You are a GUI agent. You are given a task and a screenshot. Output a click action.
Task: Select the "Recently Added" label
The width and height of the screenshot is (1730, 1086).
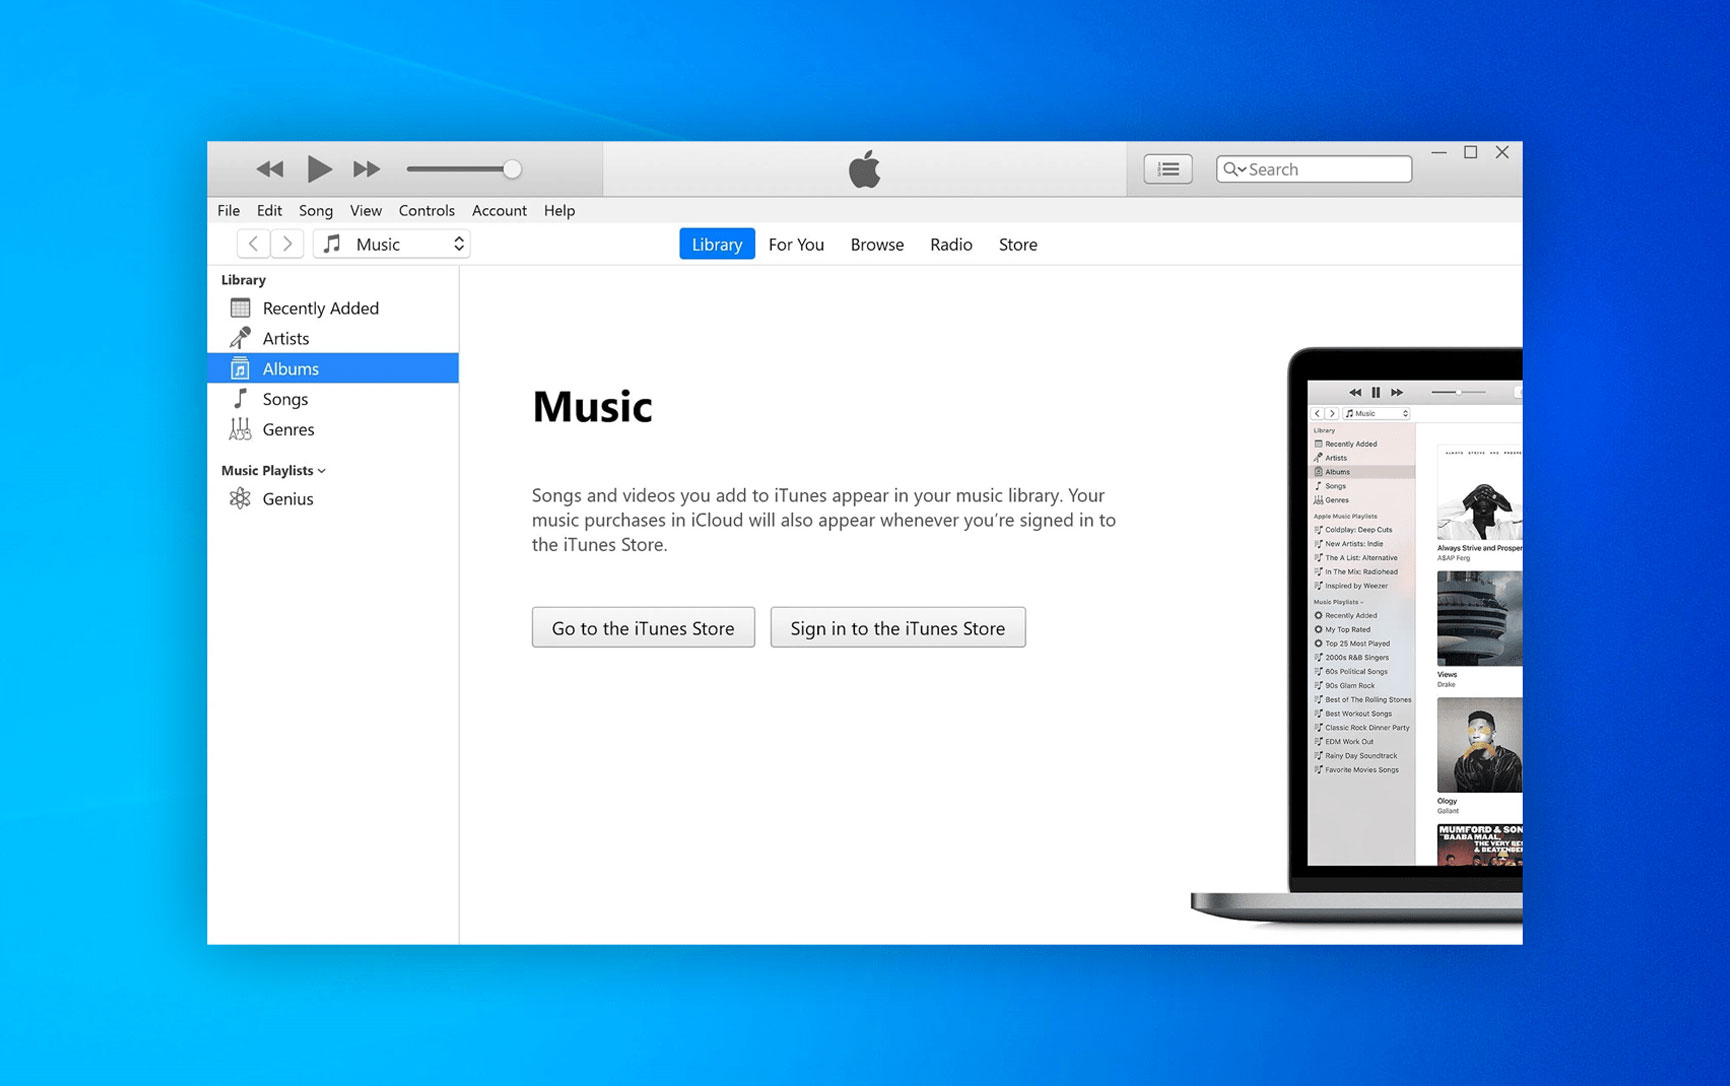[321, 308]
